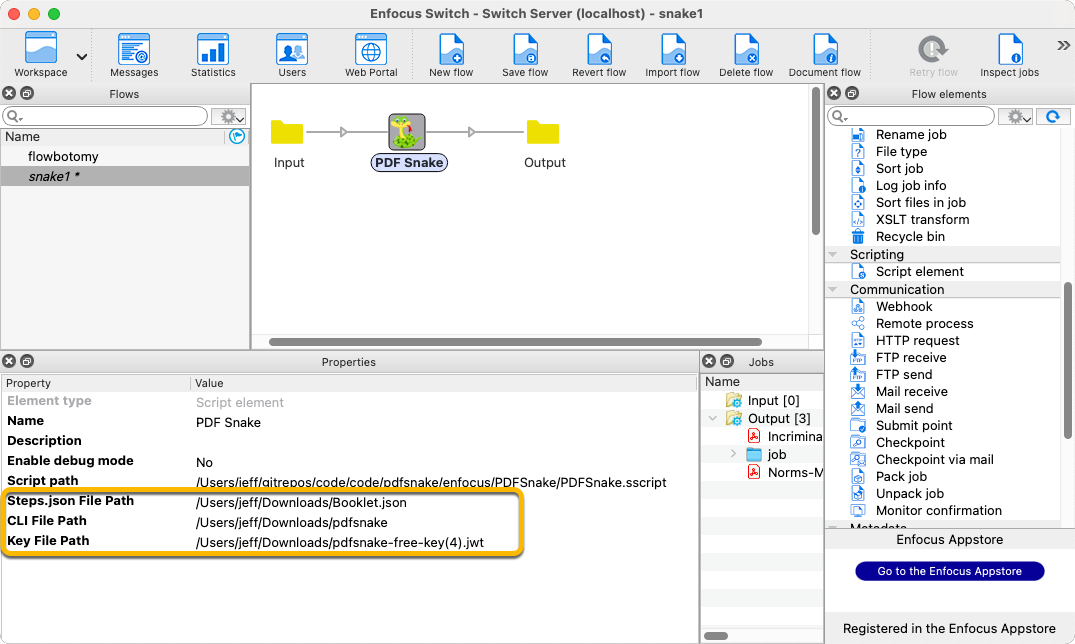Undock the Jobs panel

click(x=727, y=361)
